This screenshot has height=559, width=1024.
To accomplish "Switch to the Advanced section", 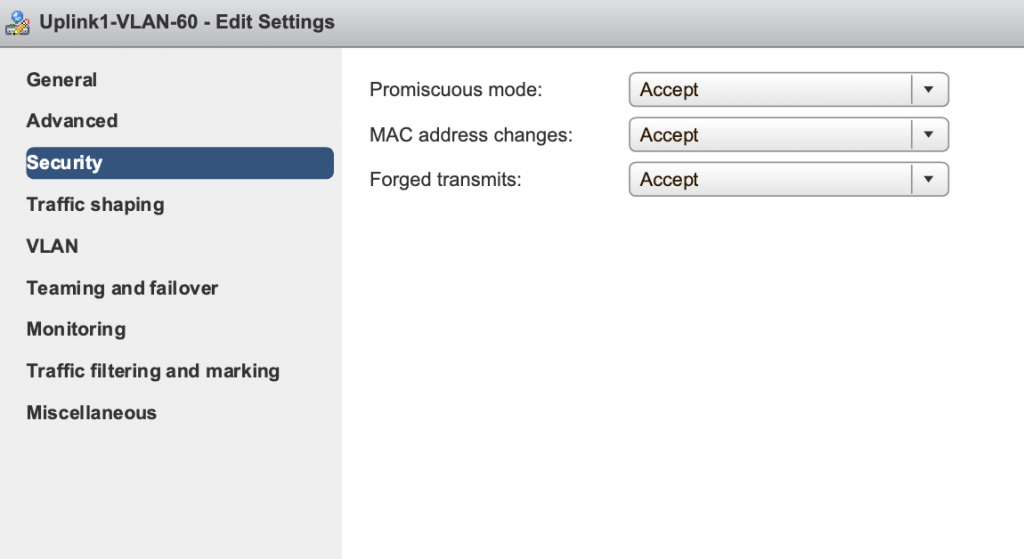I will coord(72,121).
